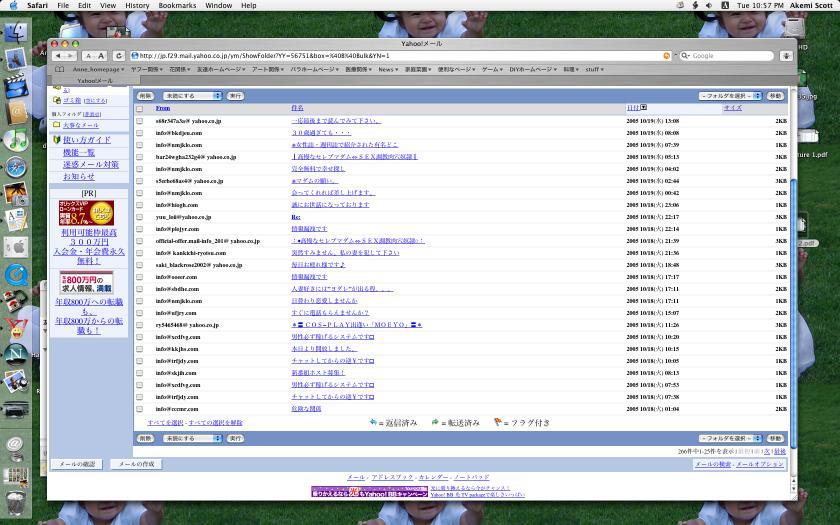Open the File menu
840x525 pixels.
[63, 5]
